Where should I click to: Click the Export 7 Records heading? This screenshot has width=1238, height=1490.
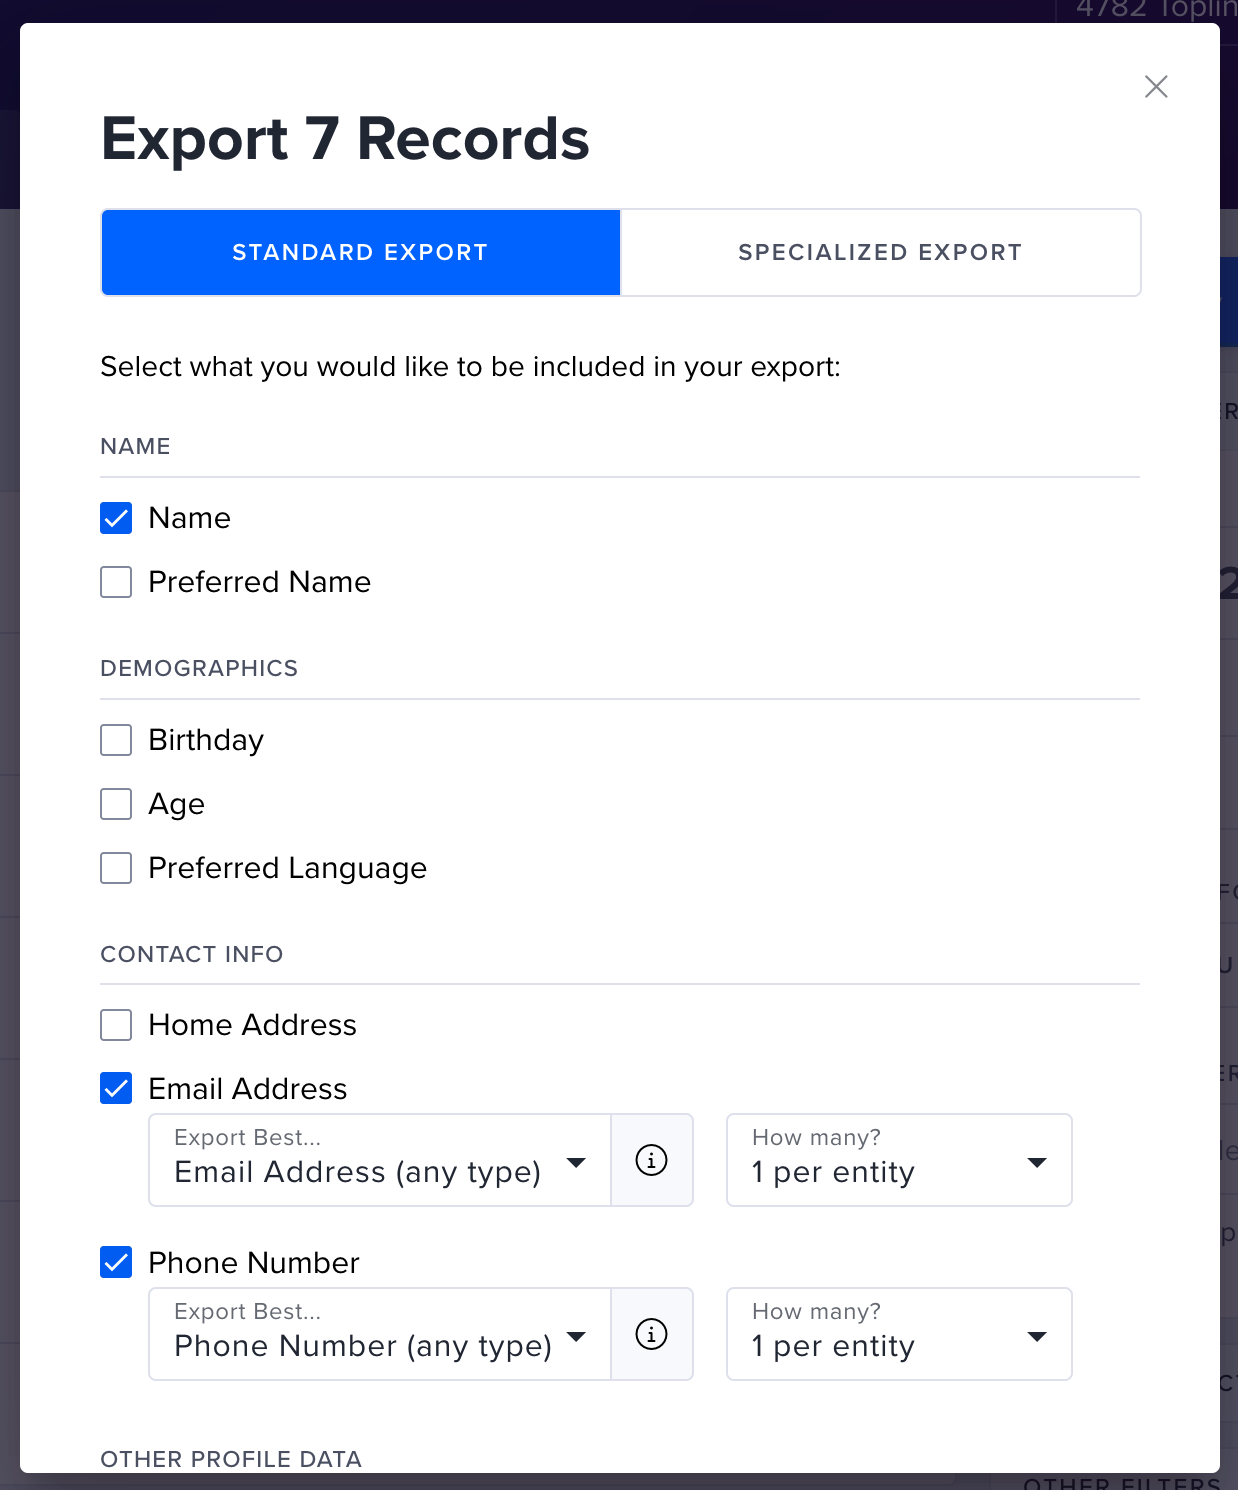[345, 139]
